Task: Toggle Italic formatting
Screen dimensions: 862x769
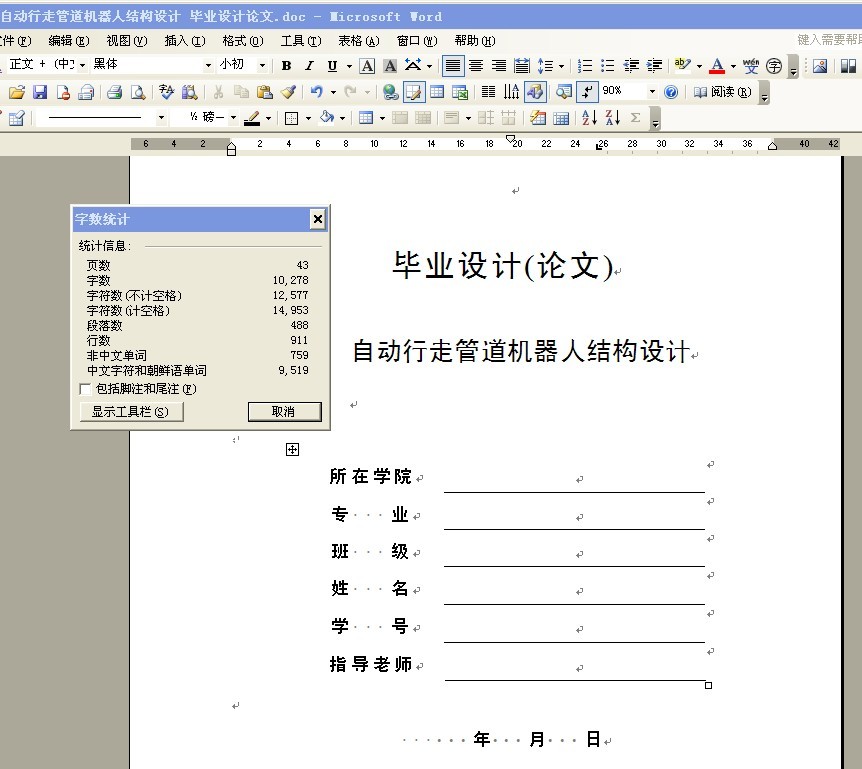Action: (x=310, y=66)
